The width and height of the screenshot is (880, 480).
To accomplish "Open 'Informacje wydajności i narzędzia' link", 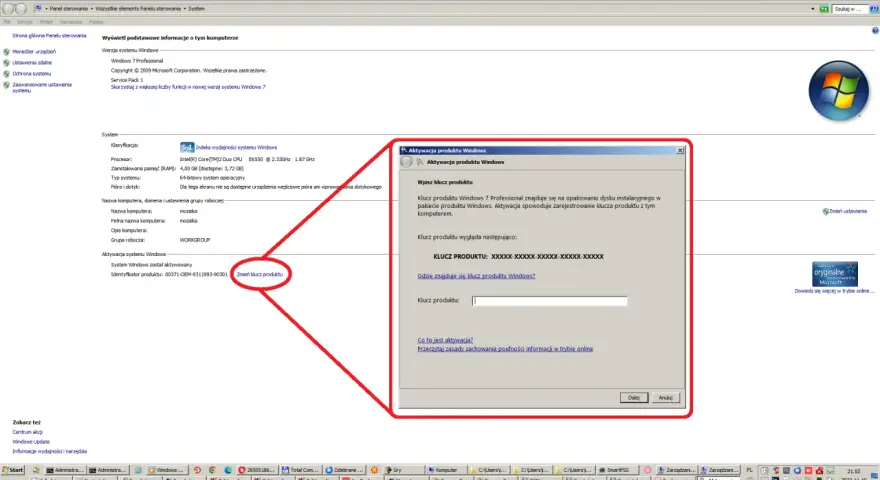I will [x=49, y=451].
